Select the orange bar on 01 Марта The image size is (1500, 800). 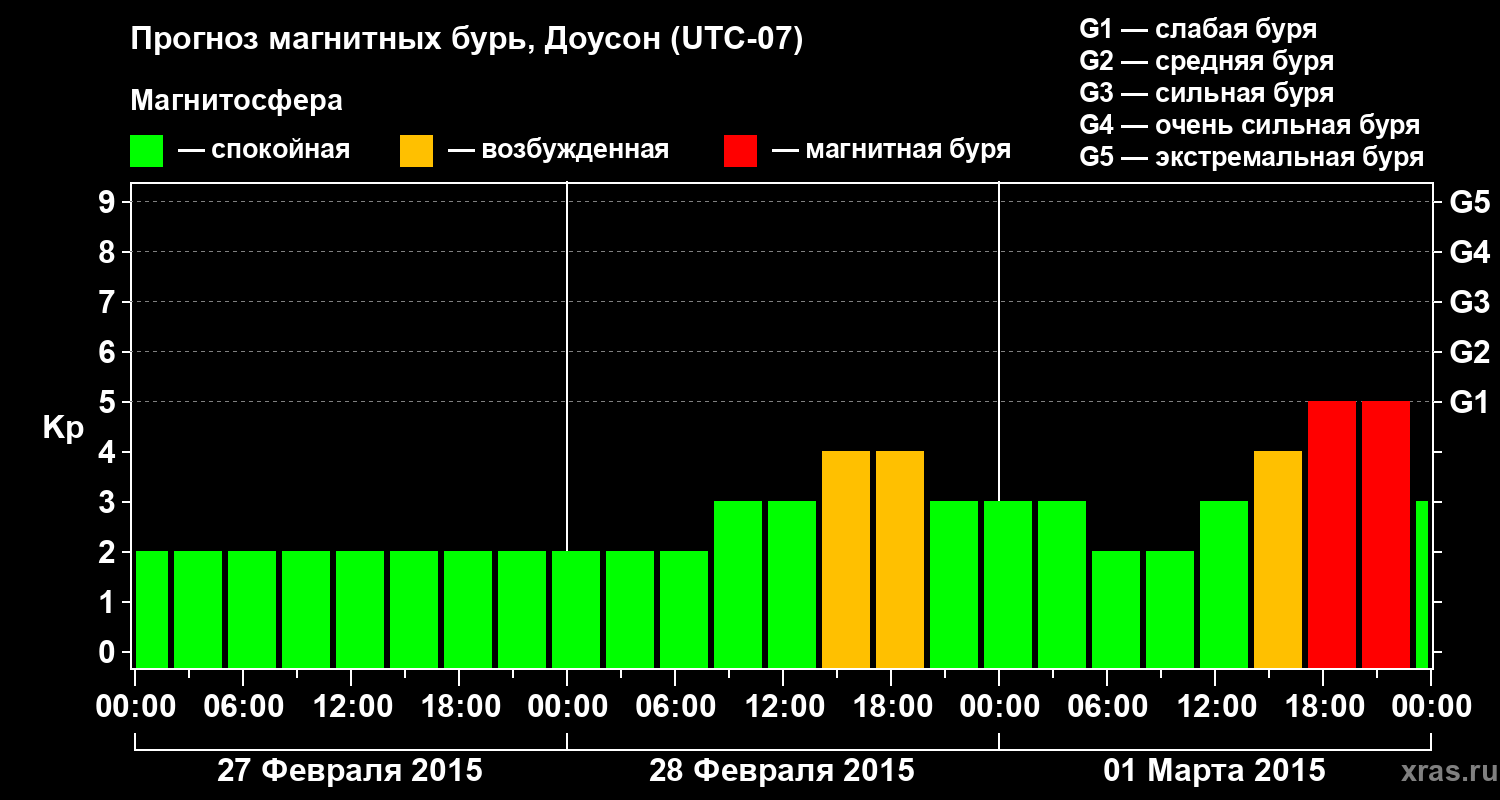[1278, 560]
